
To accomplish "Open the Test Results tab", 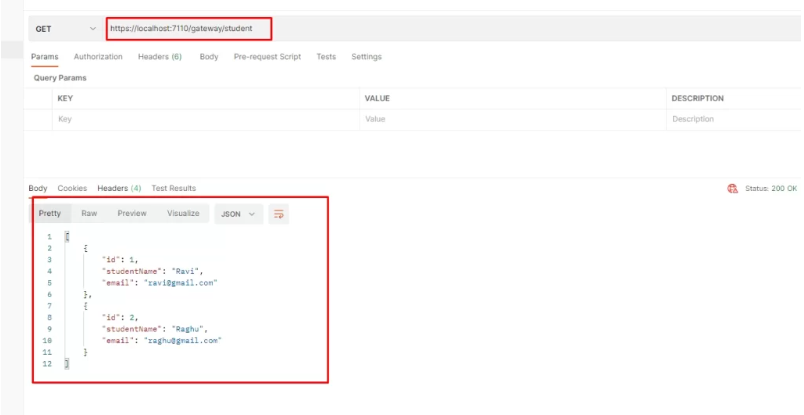I will click(173, 188).
